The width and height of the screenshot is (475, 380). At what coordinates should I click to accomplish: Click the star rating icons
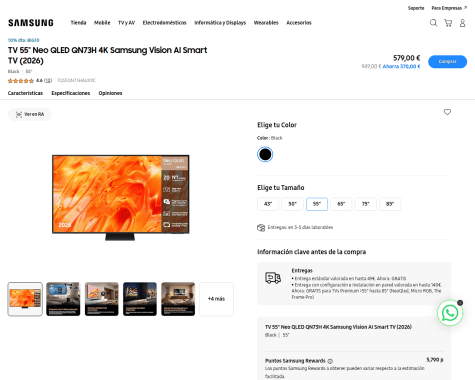pyautogui.click(x=21, y=81)
